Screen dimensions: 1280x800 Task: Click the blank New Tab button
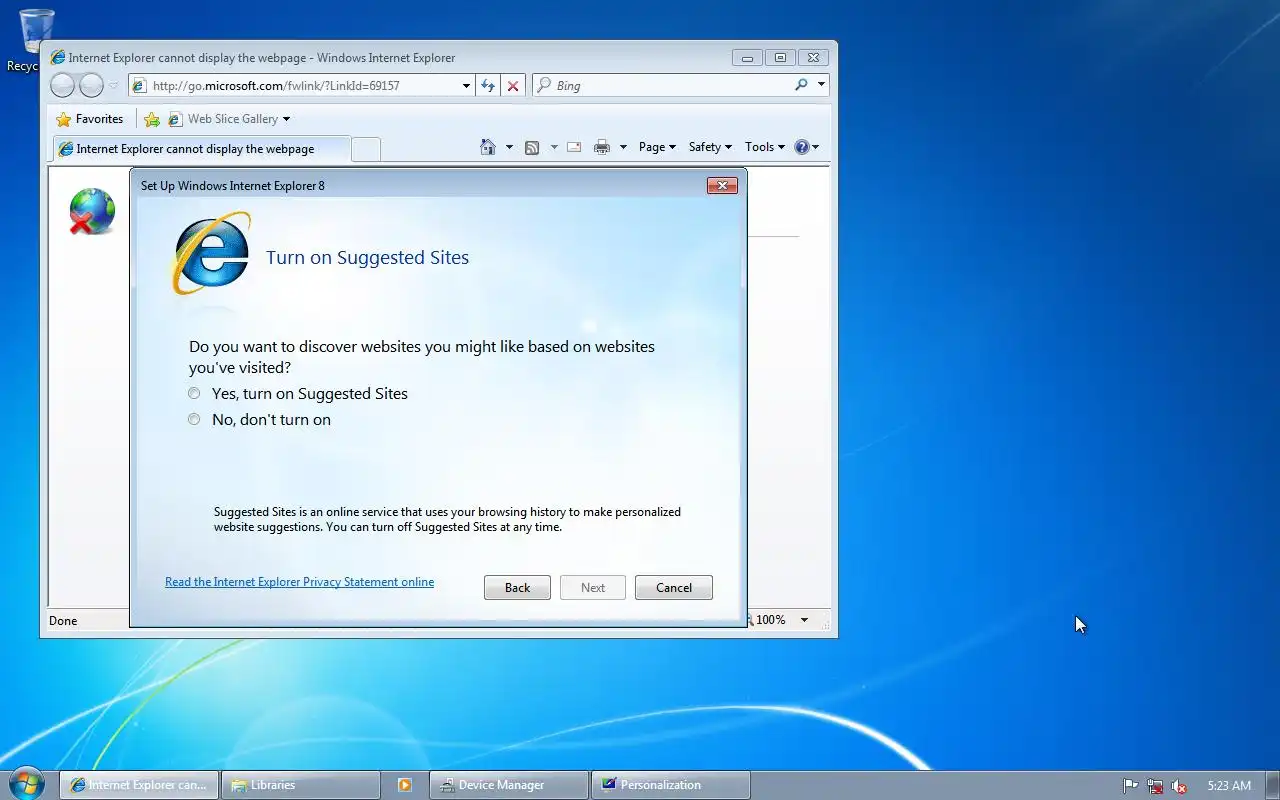click(x=366, y=149)
